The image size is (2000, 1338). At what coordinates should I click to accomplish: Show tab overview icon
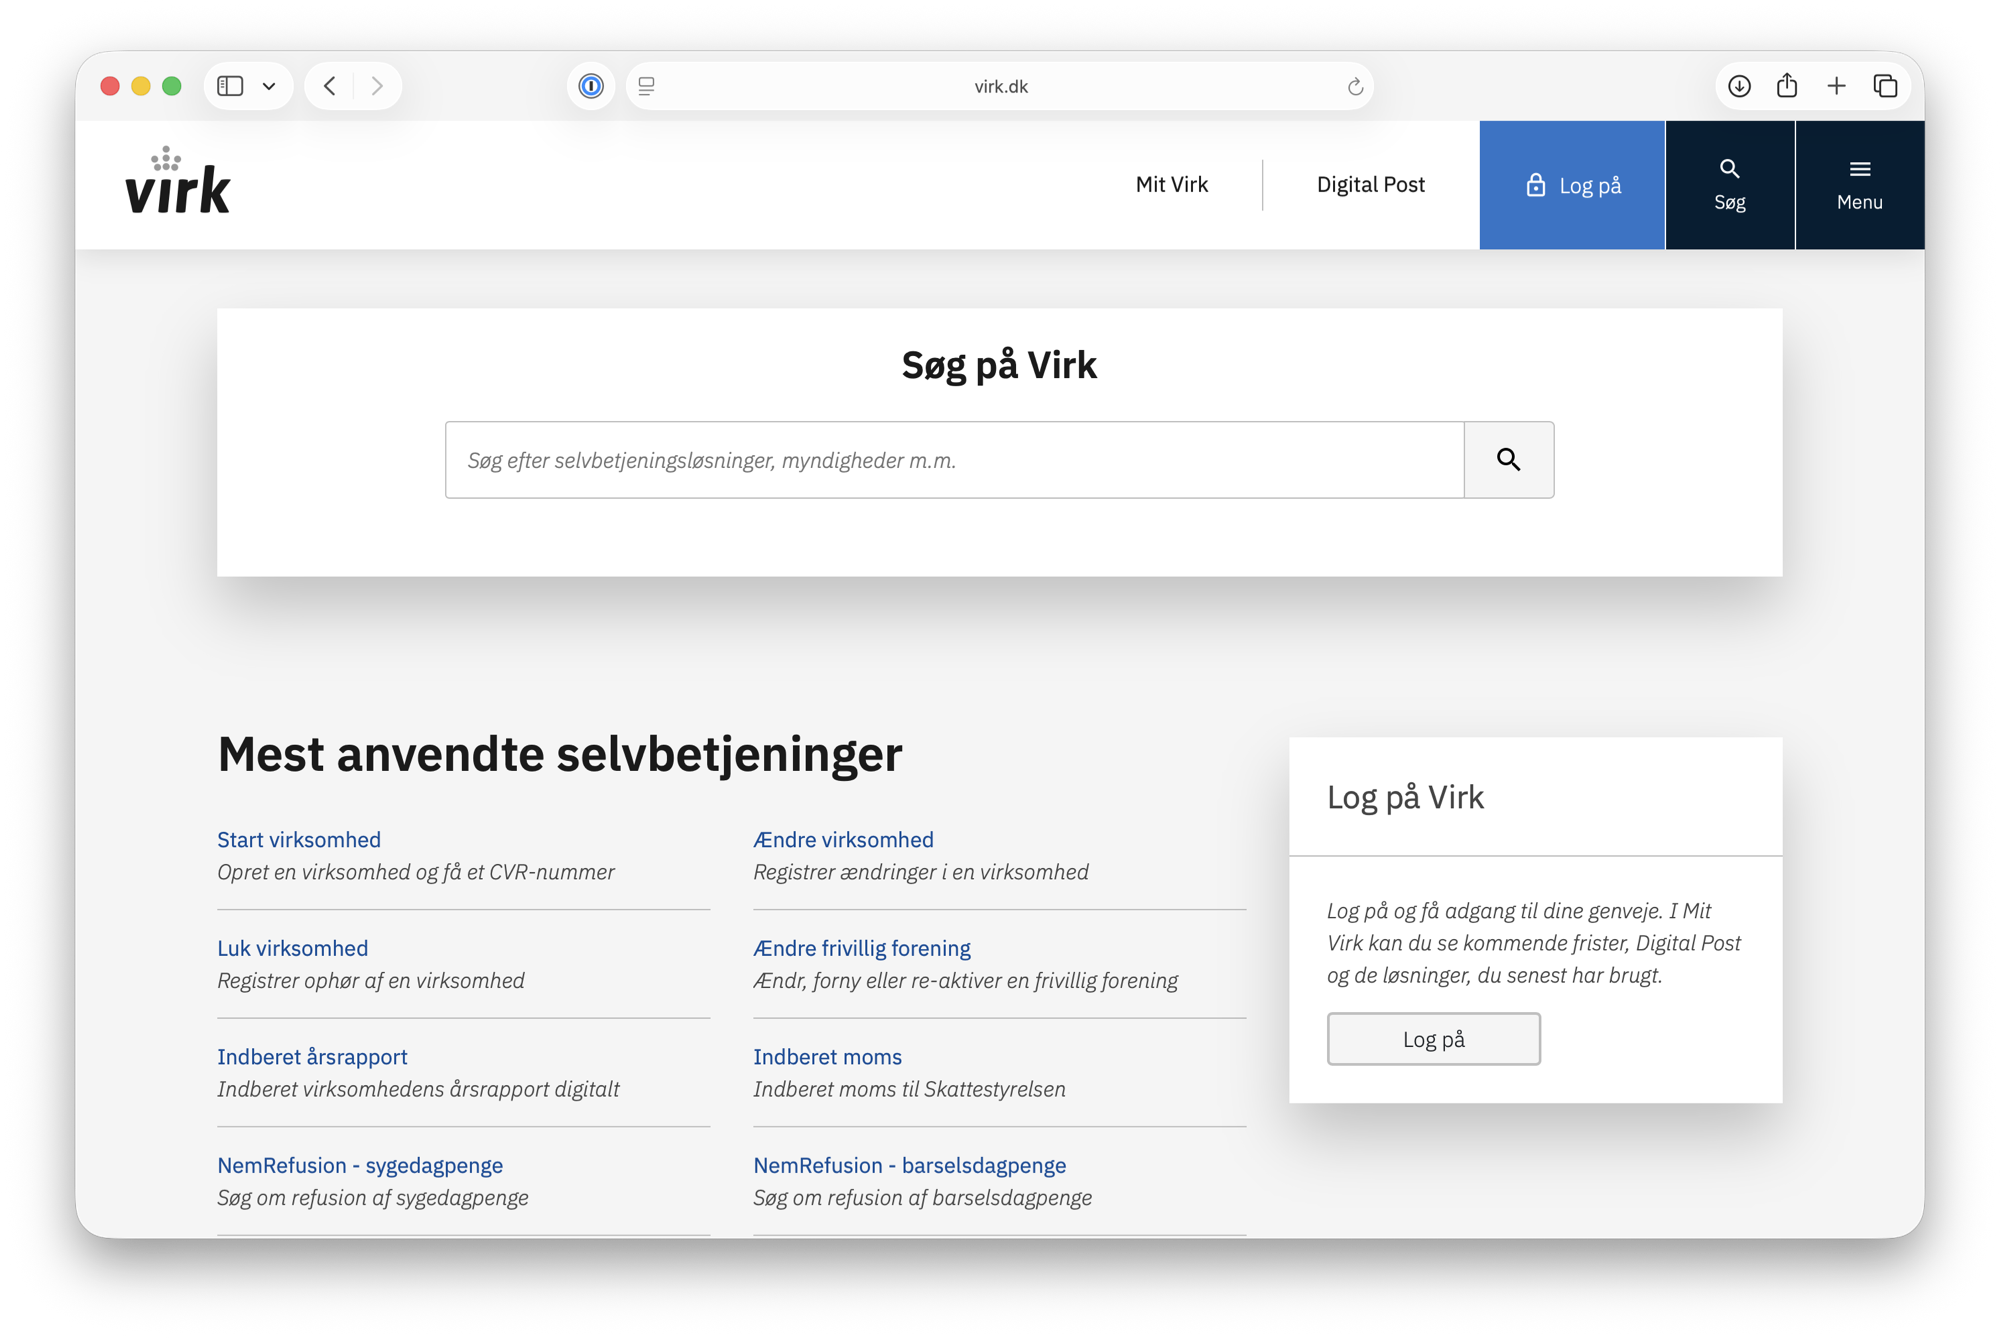[1885, 86]
